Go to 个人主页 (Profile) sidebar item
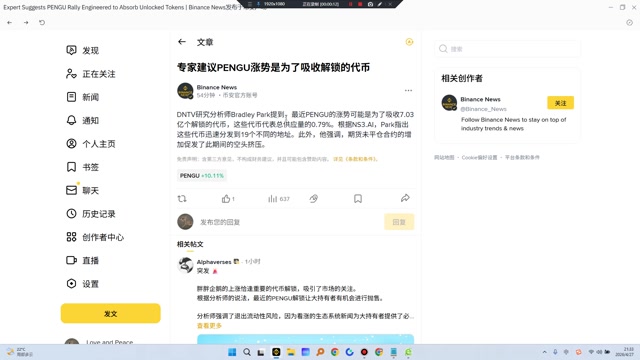This screenshot has height=360, width=640. click(x=91, y=144)
